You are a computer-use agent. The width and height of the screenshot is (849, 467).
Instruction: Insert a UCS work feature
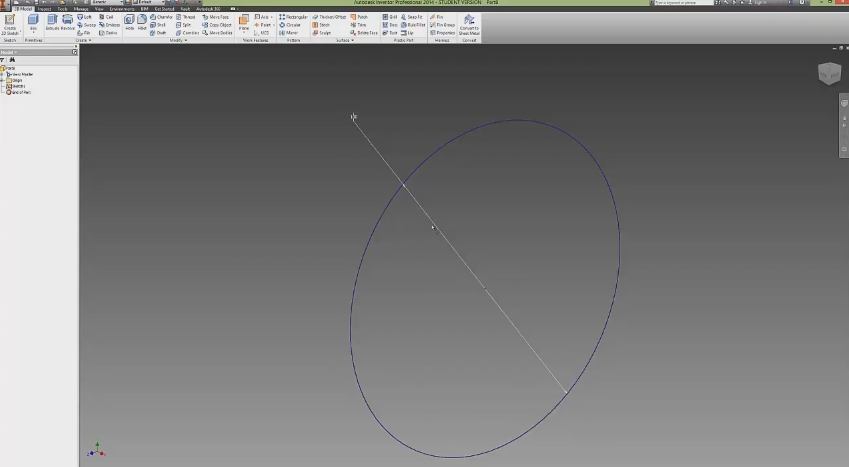pos(262,33)
